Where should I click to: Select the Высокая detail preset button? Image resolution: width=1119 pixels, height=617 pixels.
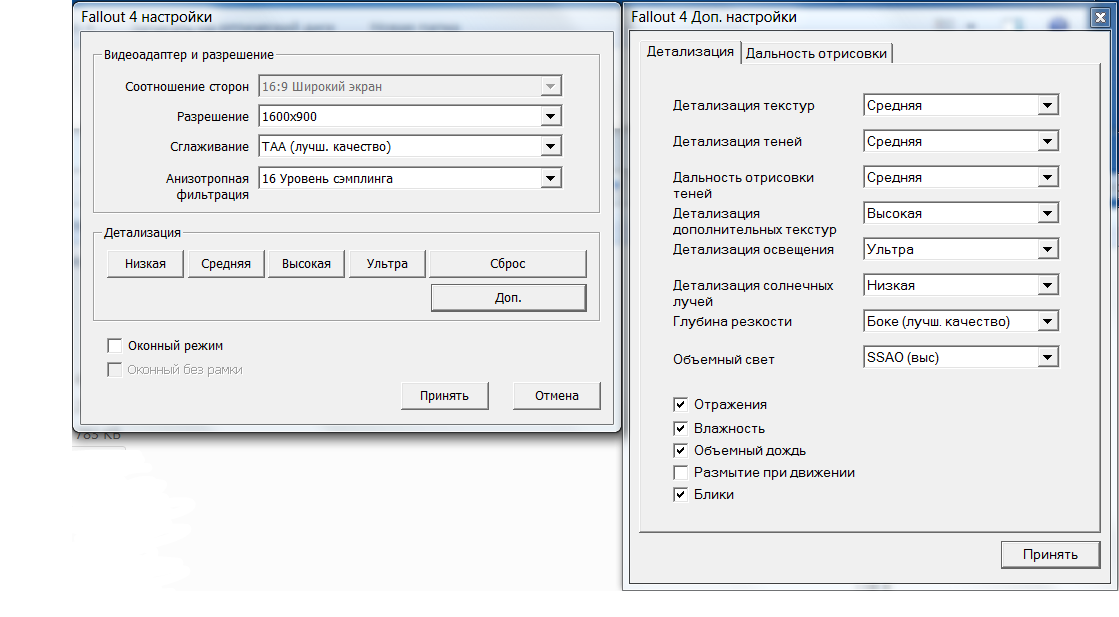point(306,263)
